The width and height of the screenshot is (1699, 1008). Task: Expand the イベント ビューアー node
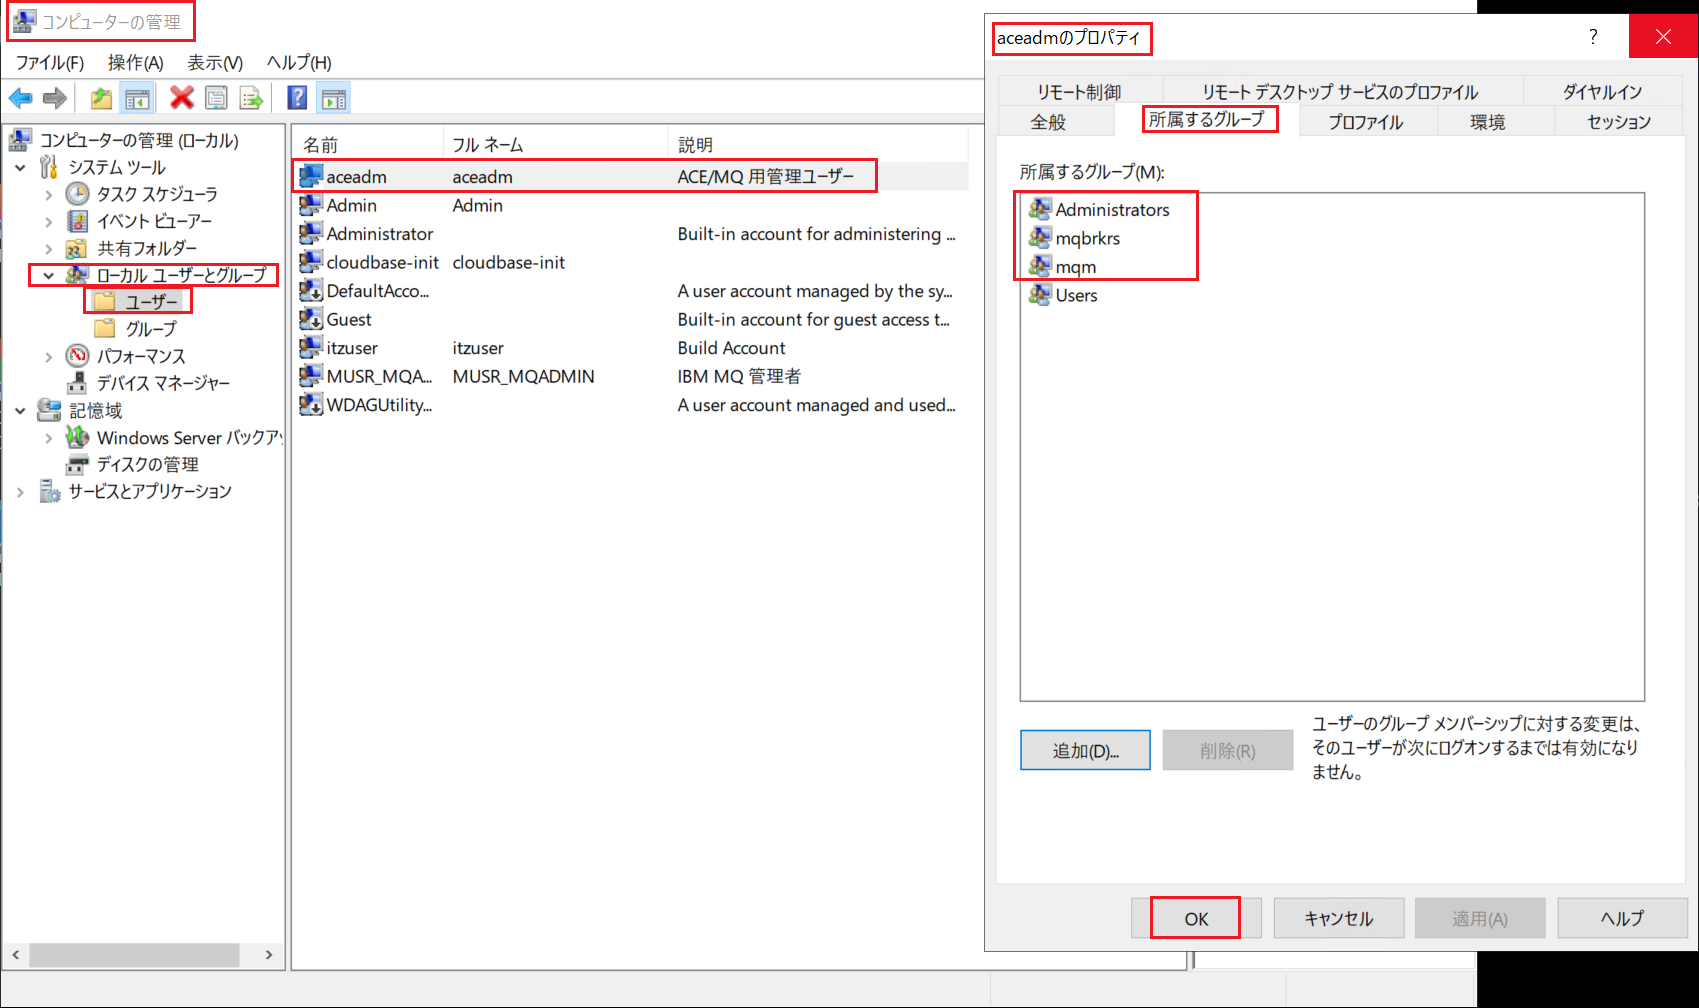pyautogui.click(x=48, y=221)
